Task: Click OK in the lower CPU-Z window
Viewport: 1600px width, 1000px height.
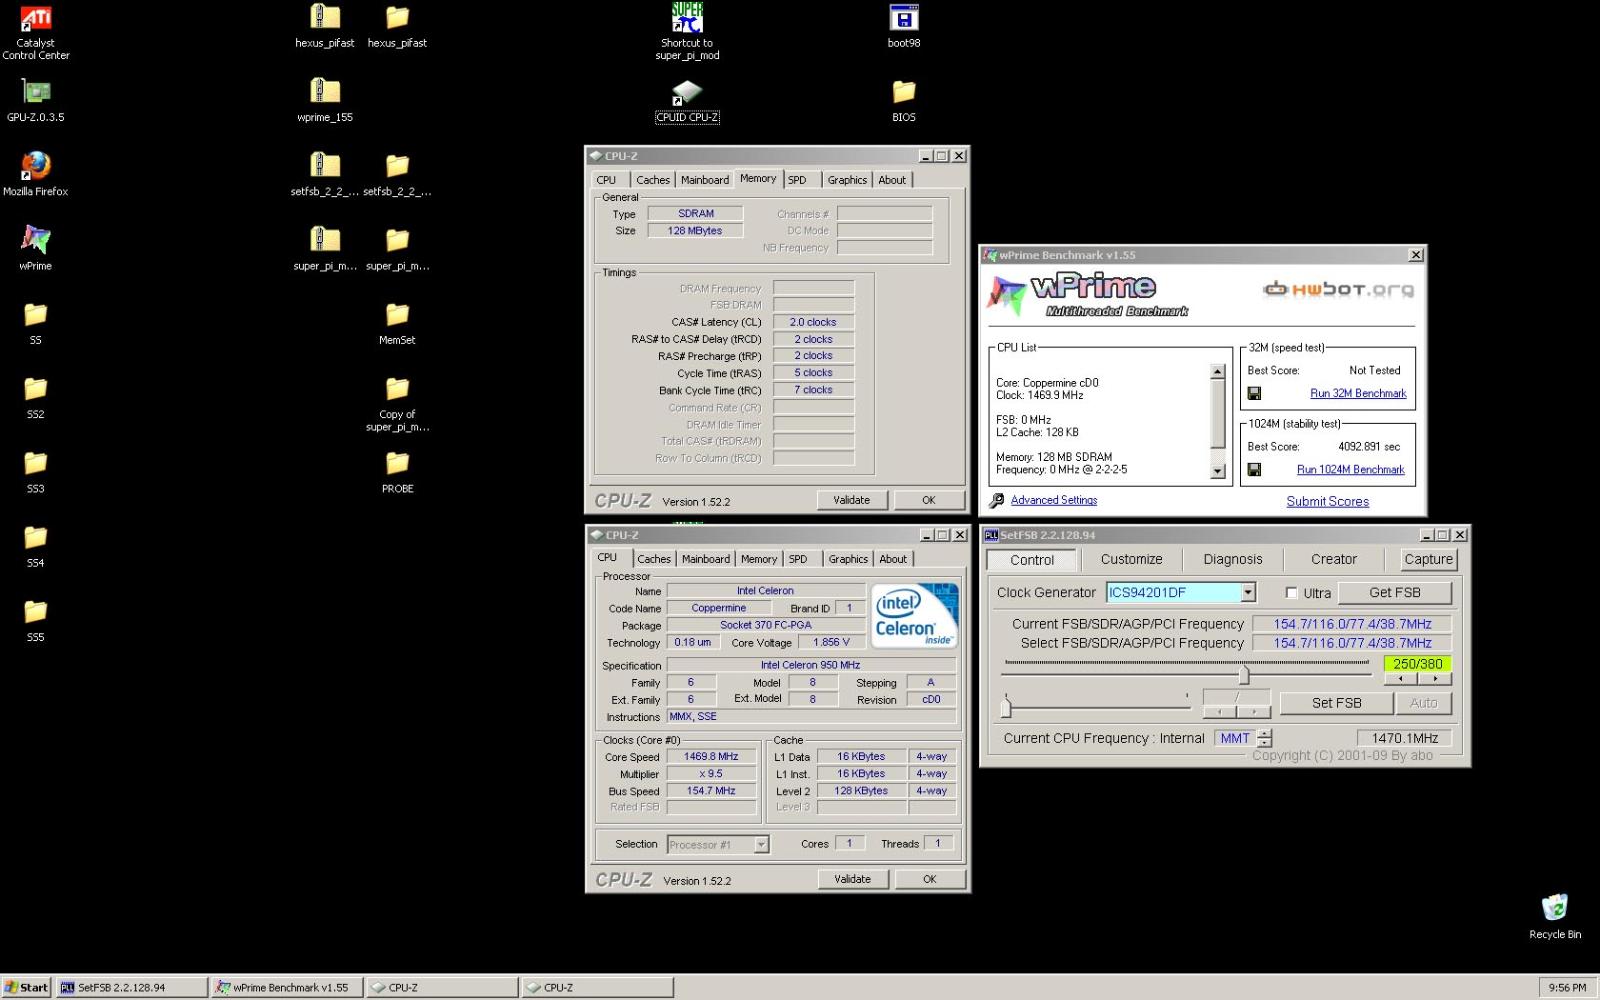Action: point(930,879)
